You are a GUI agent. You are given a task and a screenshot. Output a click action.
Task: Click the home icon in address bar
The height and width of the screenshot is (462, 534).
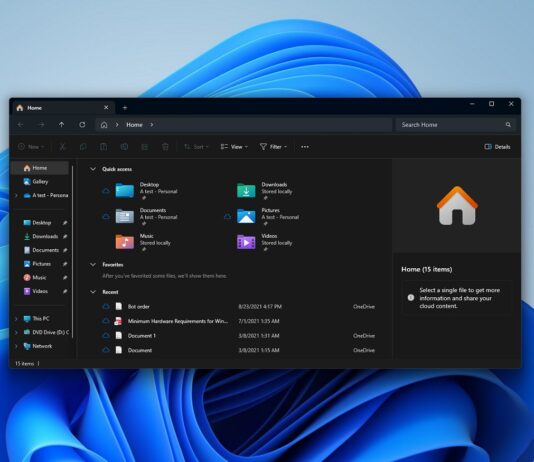104,125
